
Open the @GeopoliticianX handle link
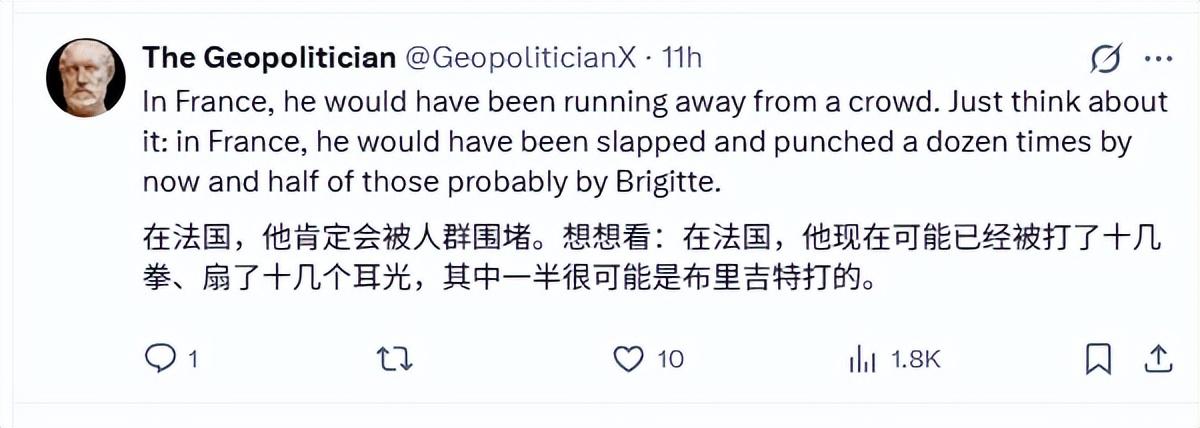pyautogui.click(x=519, y=58)
